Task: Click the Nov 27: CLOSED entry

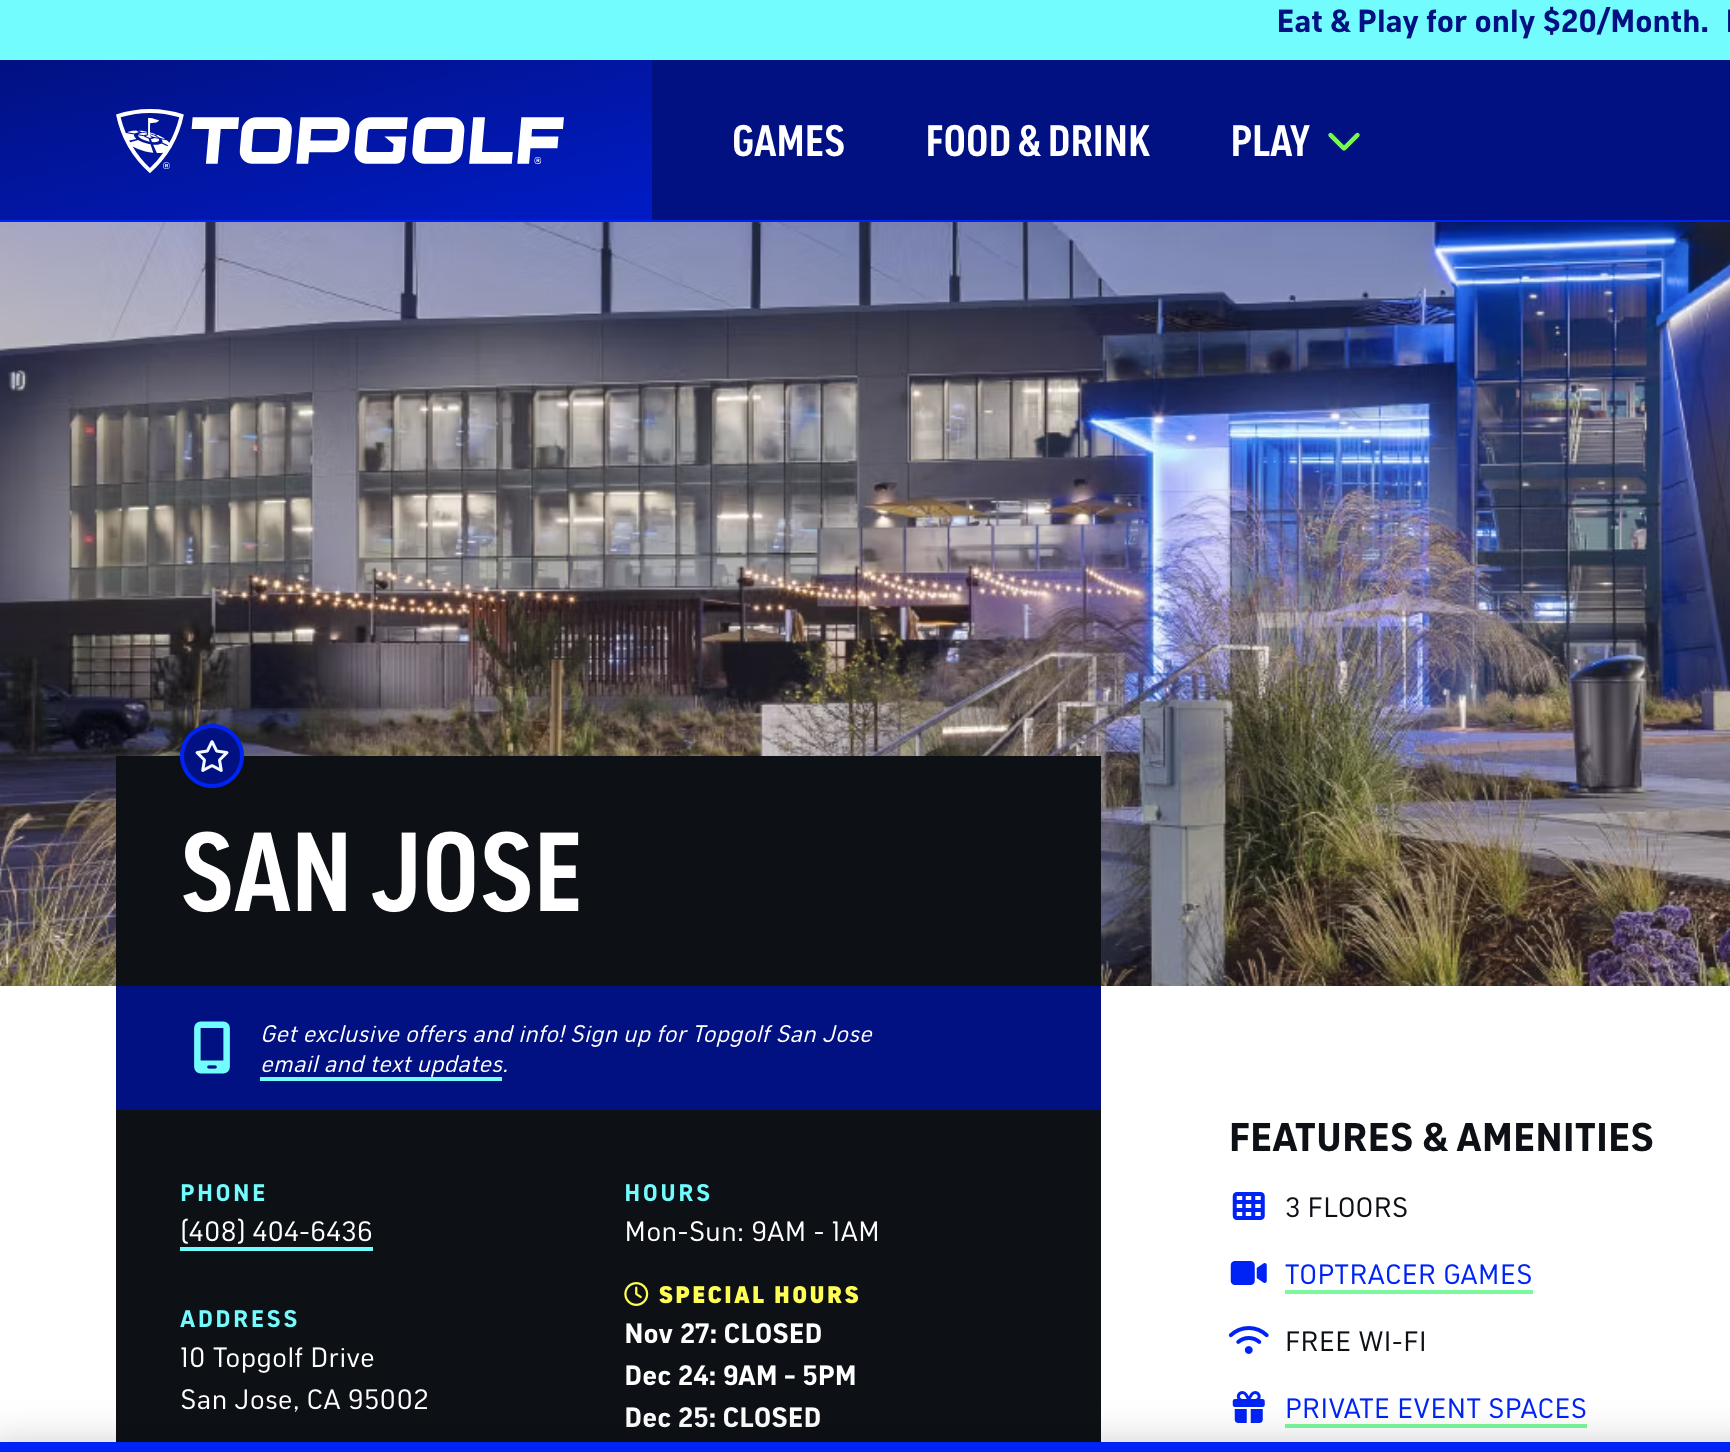Action: 723,1334
